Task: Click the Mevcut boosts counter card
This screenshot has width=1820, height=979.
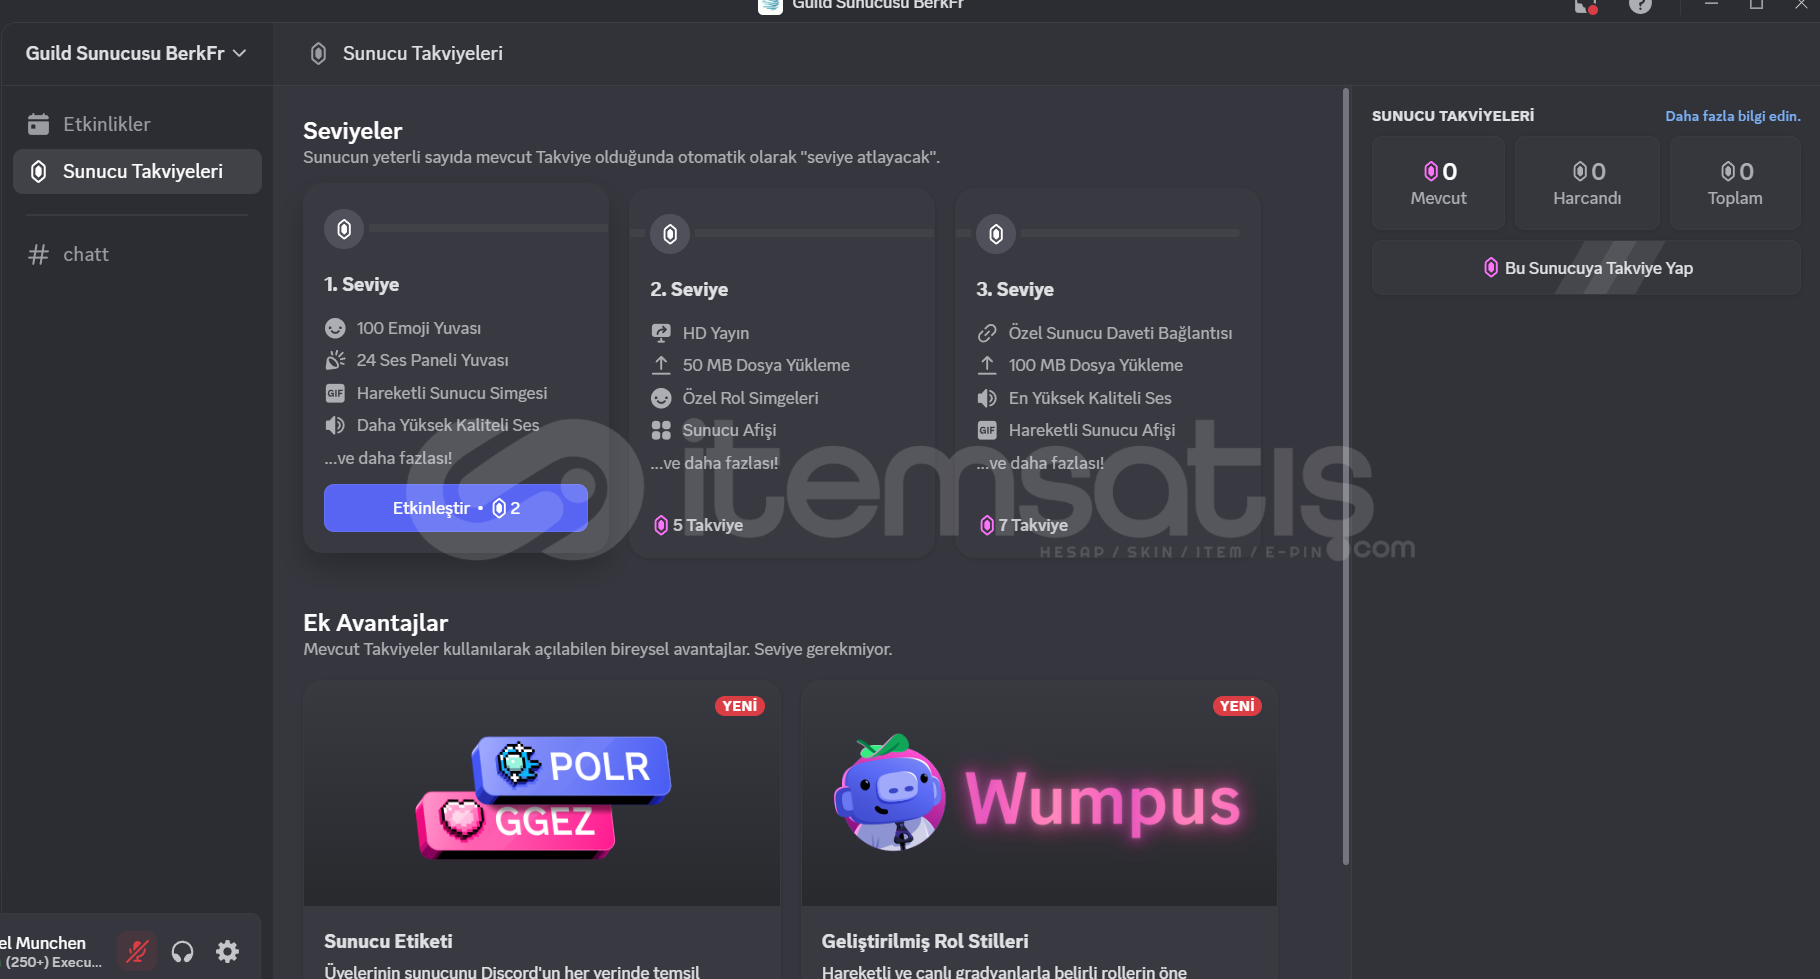Action: coord(1438,183)
